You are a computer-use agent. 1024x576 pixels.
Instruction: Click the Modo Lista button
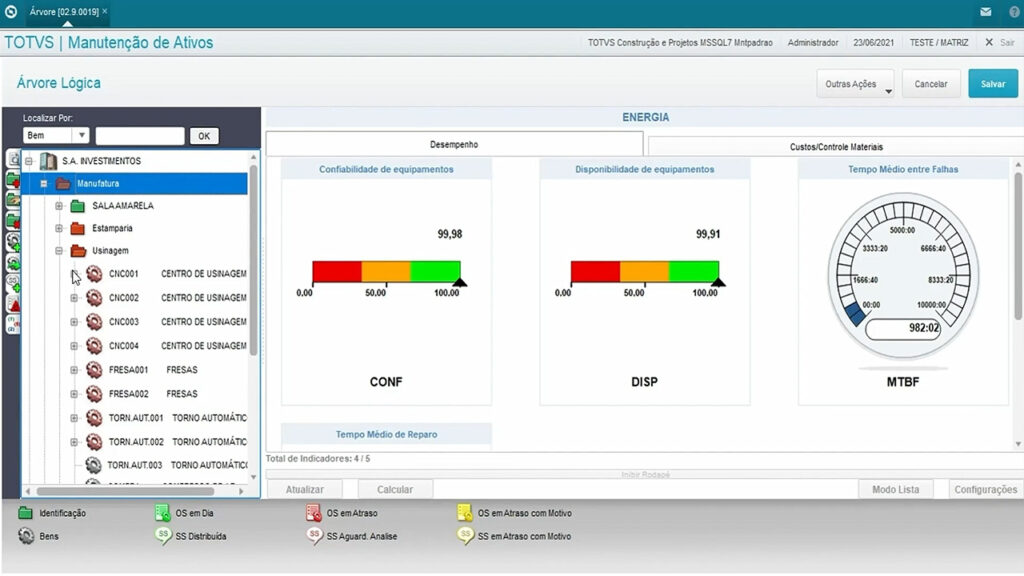click(x=895, y=489)
